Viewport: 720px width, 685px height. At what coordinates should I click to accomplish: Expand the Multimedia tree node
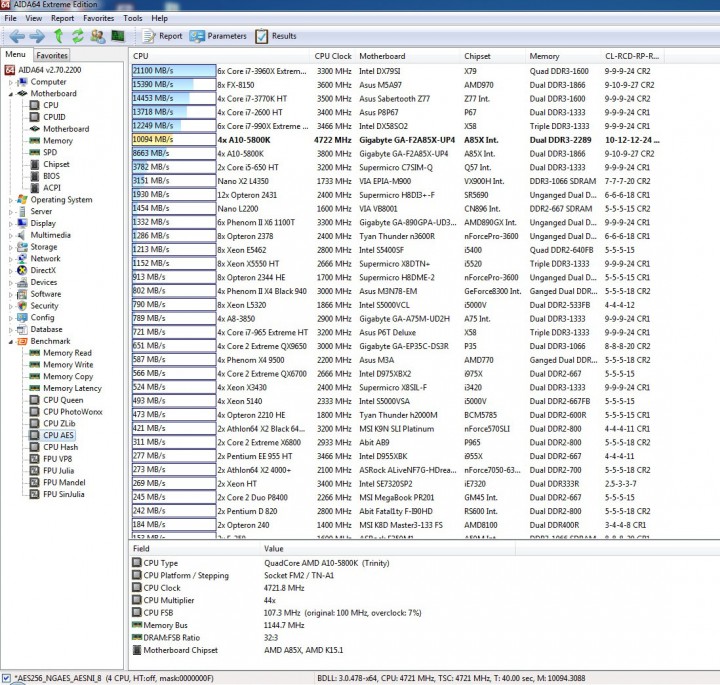click(x=11, y=236)
